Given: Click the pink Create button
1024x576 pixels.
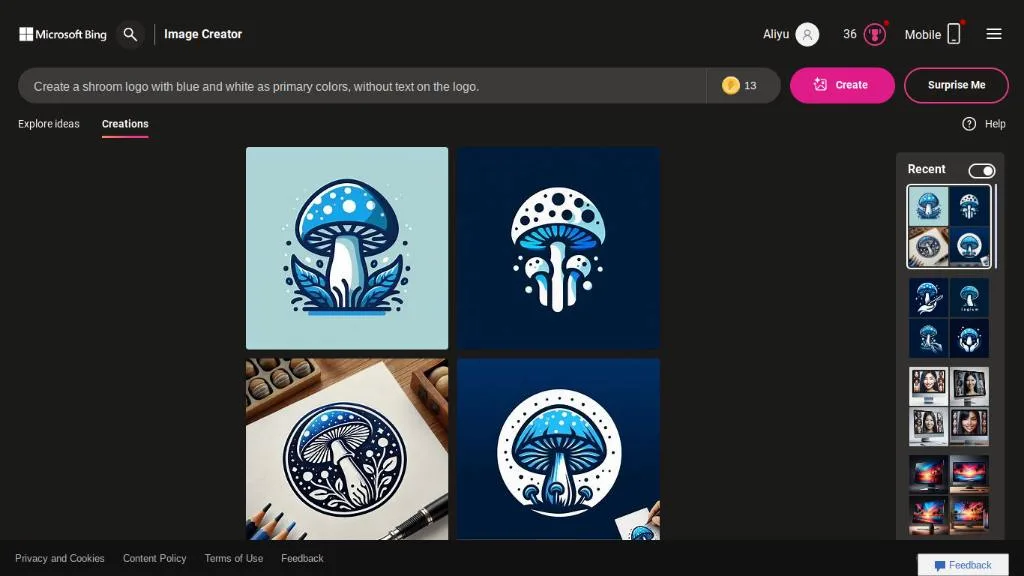Looking at the screenshot, I should click(842, 85).
